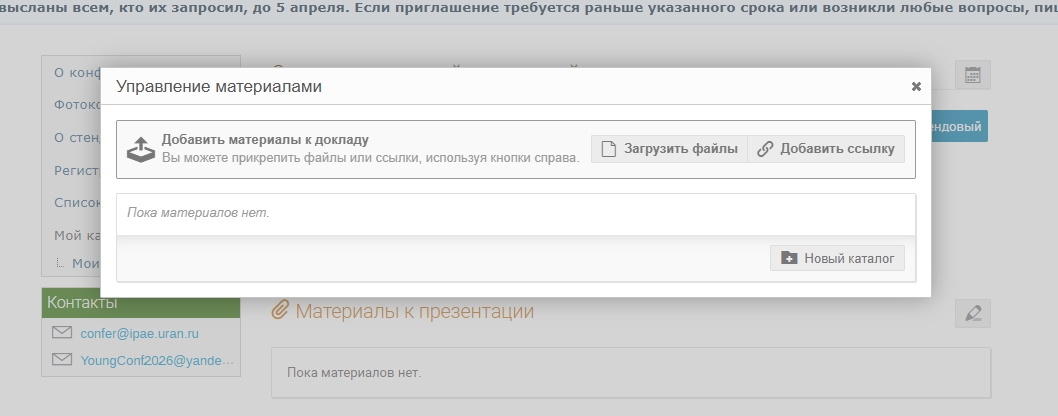1058x416 pixels.
Task: Click the pencil edit icon for presentation materials
Action: [972, 313]
